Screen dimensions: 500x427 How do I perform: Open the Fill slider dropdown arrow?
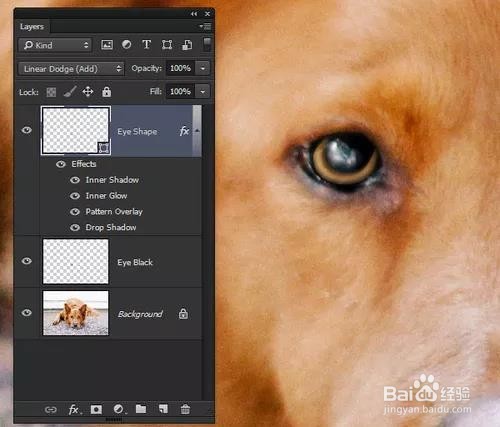tap(203, 91)
